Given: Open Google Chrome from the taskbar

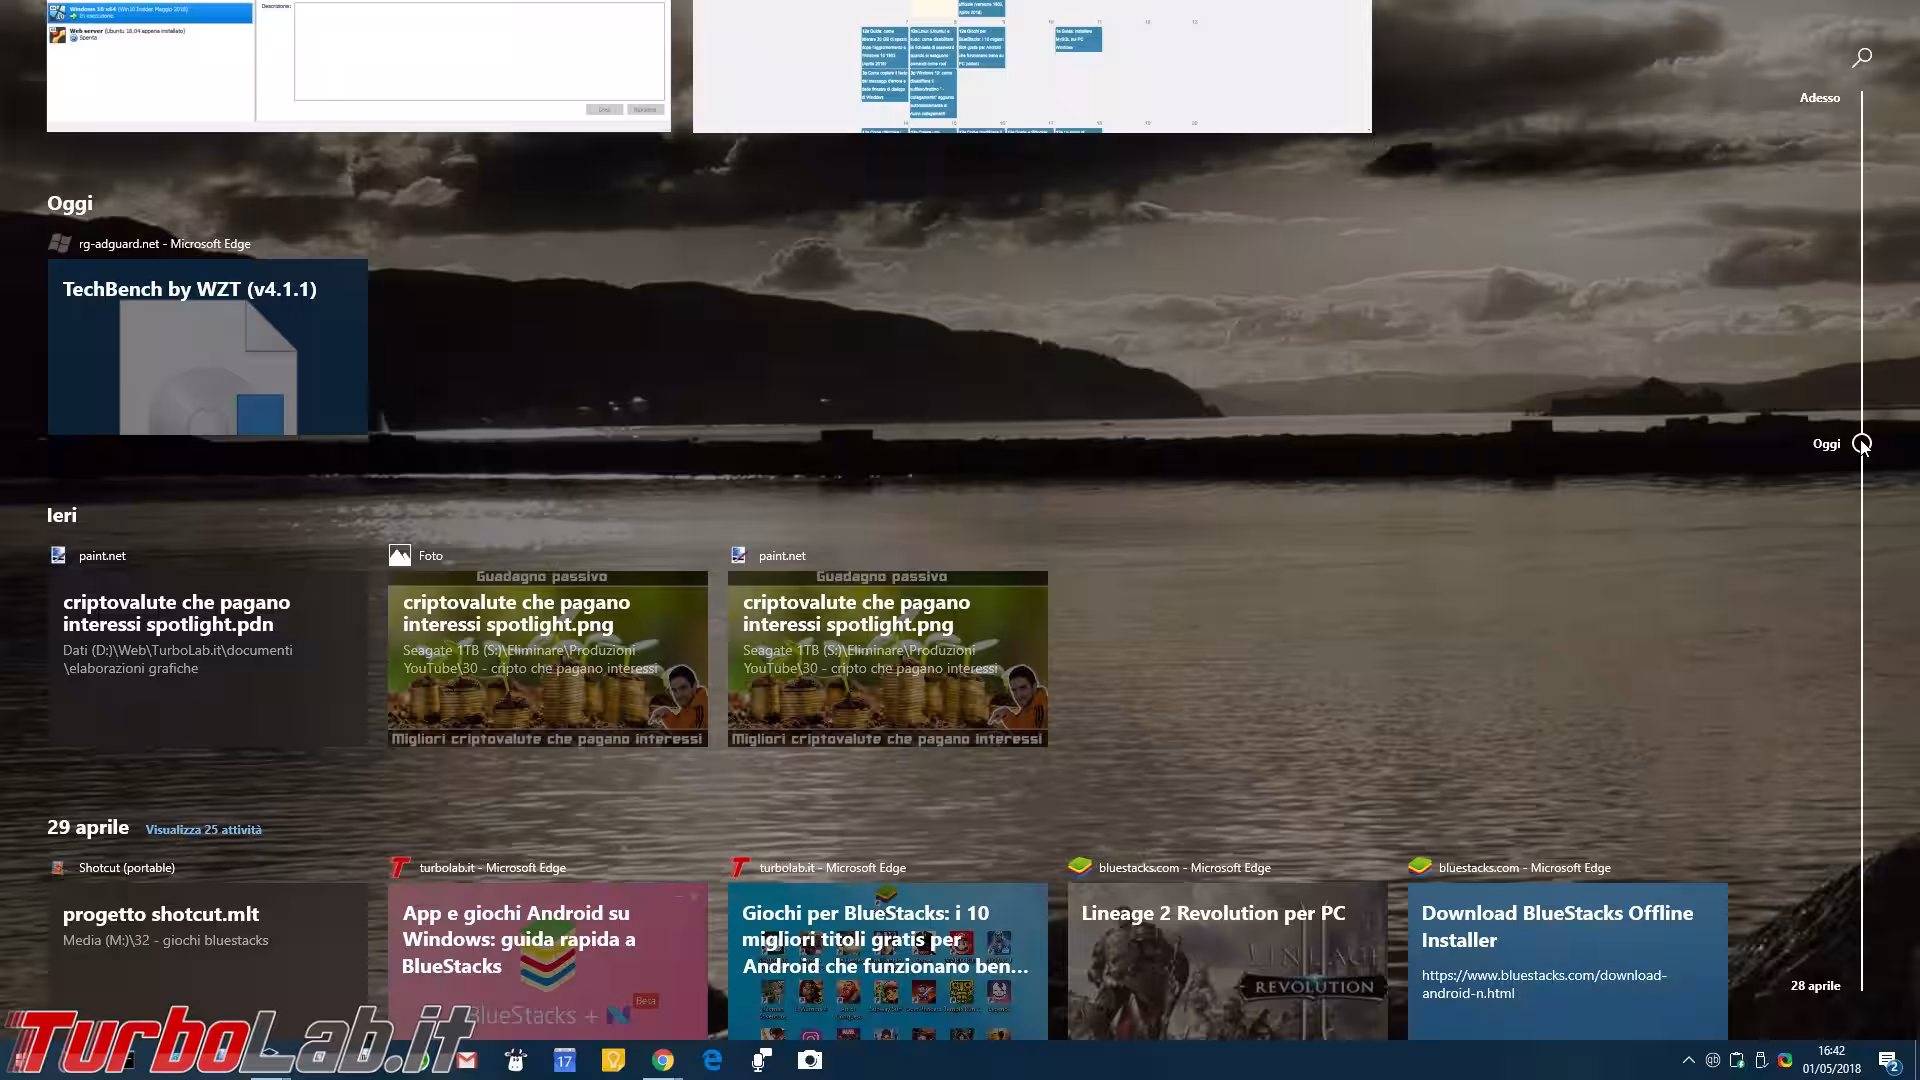Looking at the screenshot, I should [663, 1060].
